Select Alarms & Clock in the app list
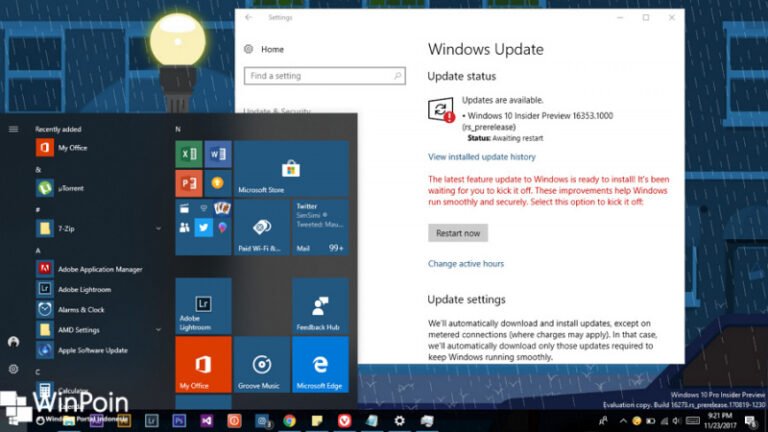Screen dimensions: 768x432 point(81,309)
